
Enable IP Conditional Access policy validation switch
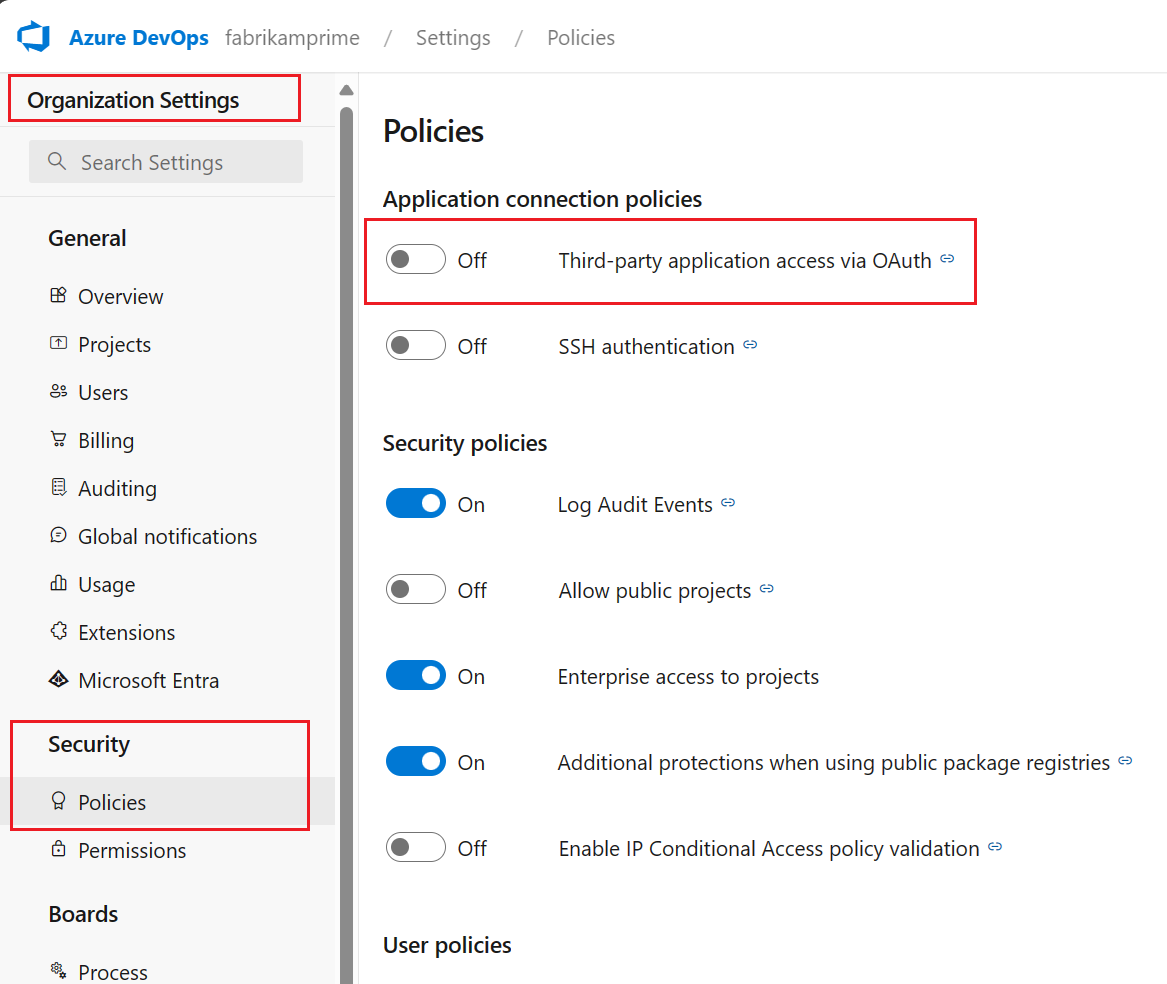(x=415, y=848)
